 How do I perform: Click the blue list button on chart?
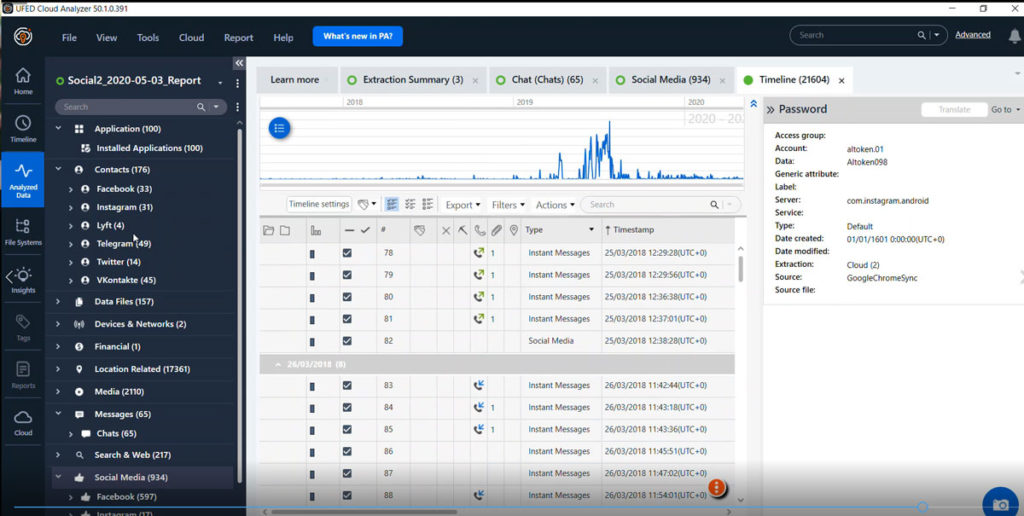pos(279,128)
